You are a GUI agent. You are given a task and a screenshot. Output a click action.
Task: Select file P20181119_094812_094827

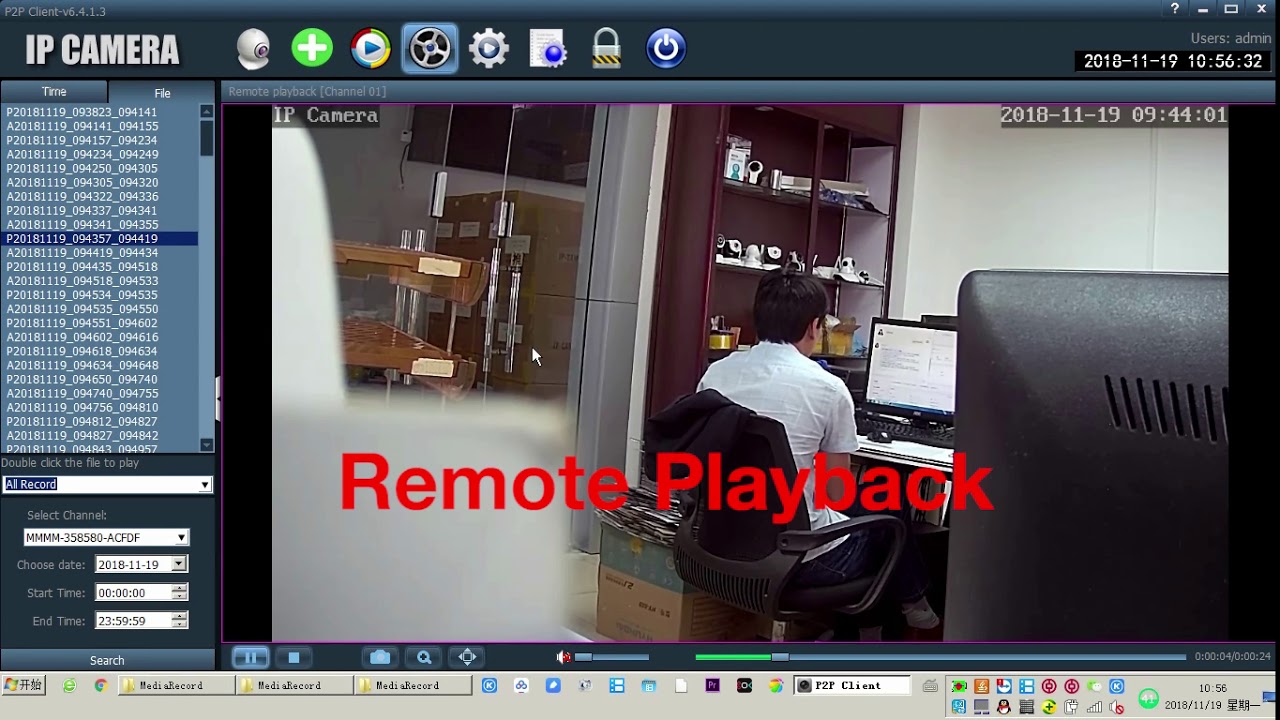[100, 421]
